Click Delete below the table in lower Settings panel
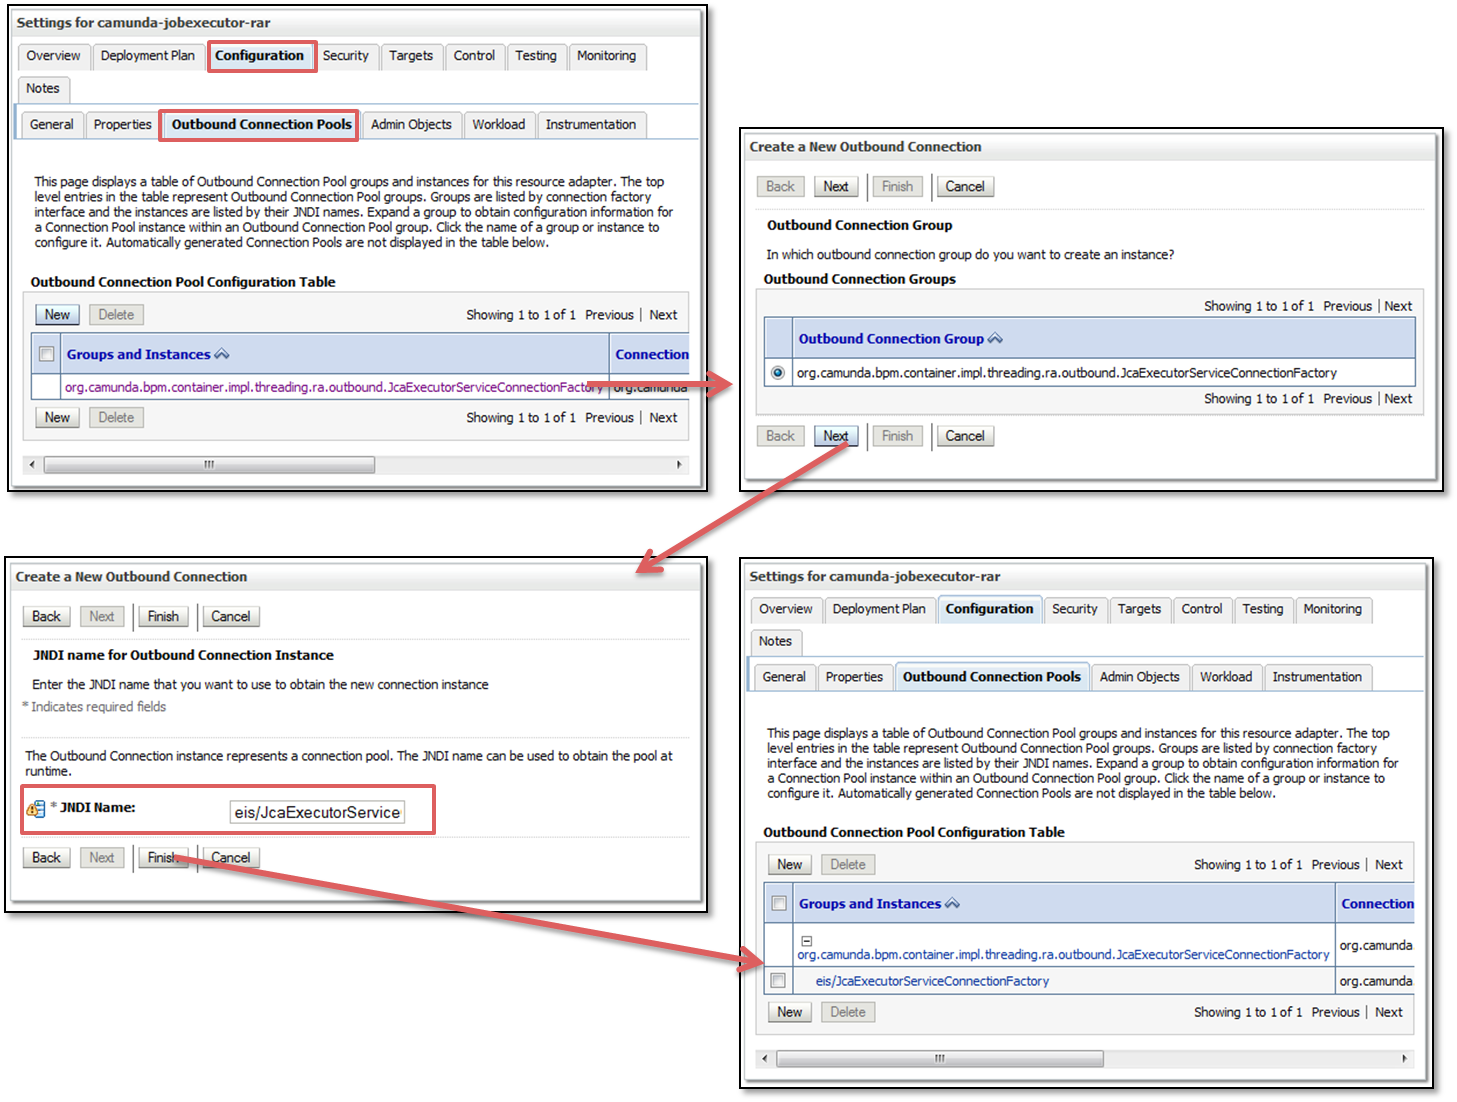The height and width of the screenshot is (1102, 1457). coord(848,1013)
